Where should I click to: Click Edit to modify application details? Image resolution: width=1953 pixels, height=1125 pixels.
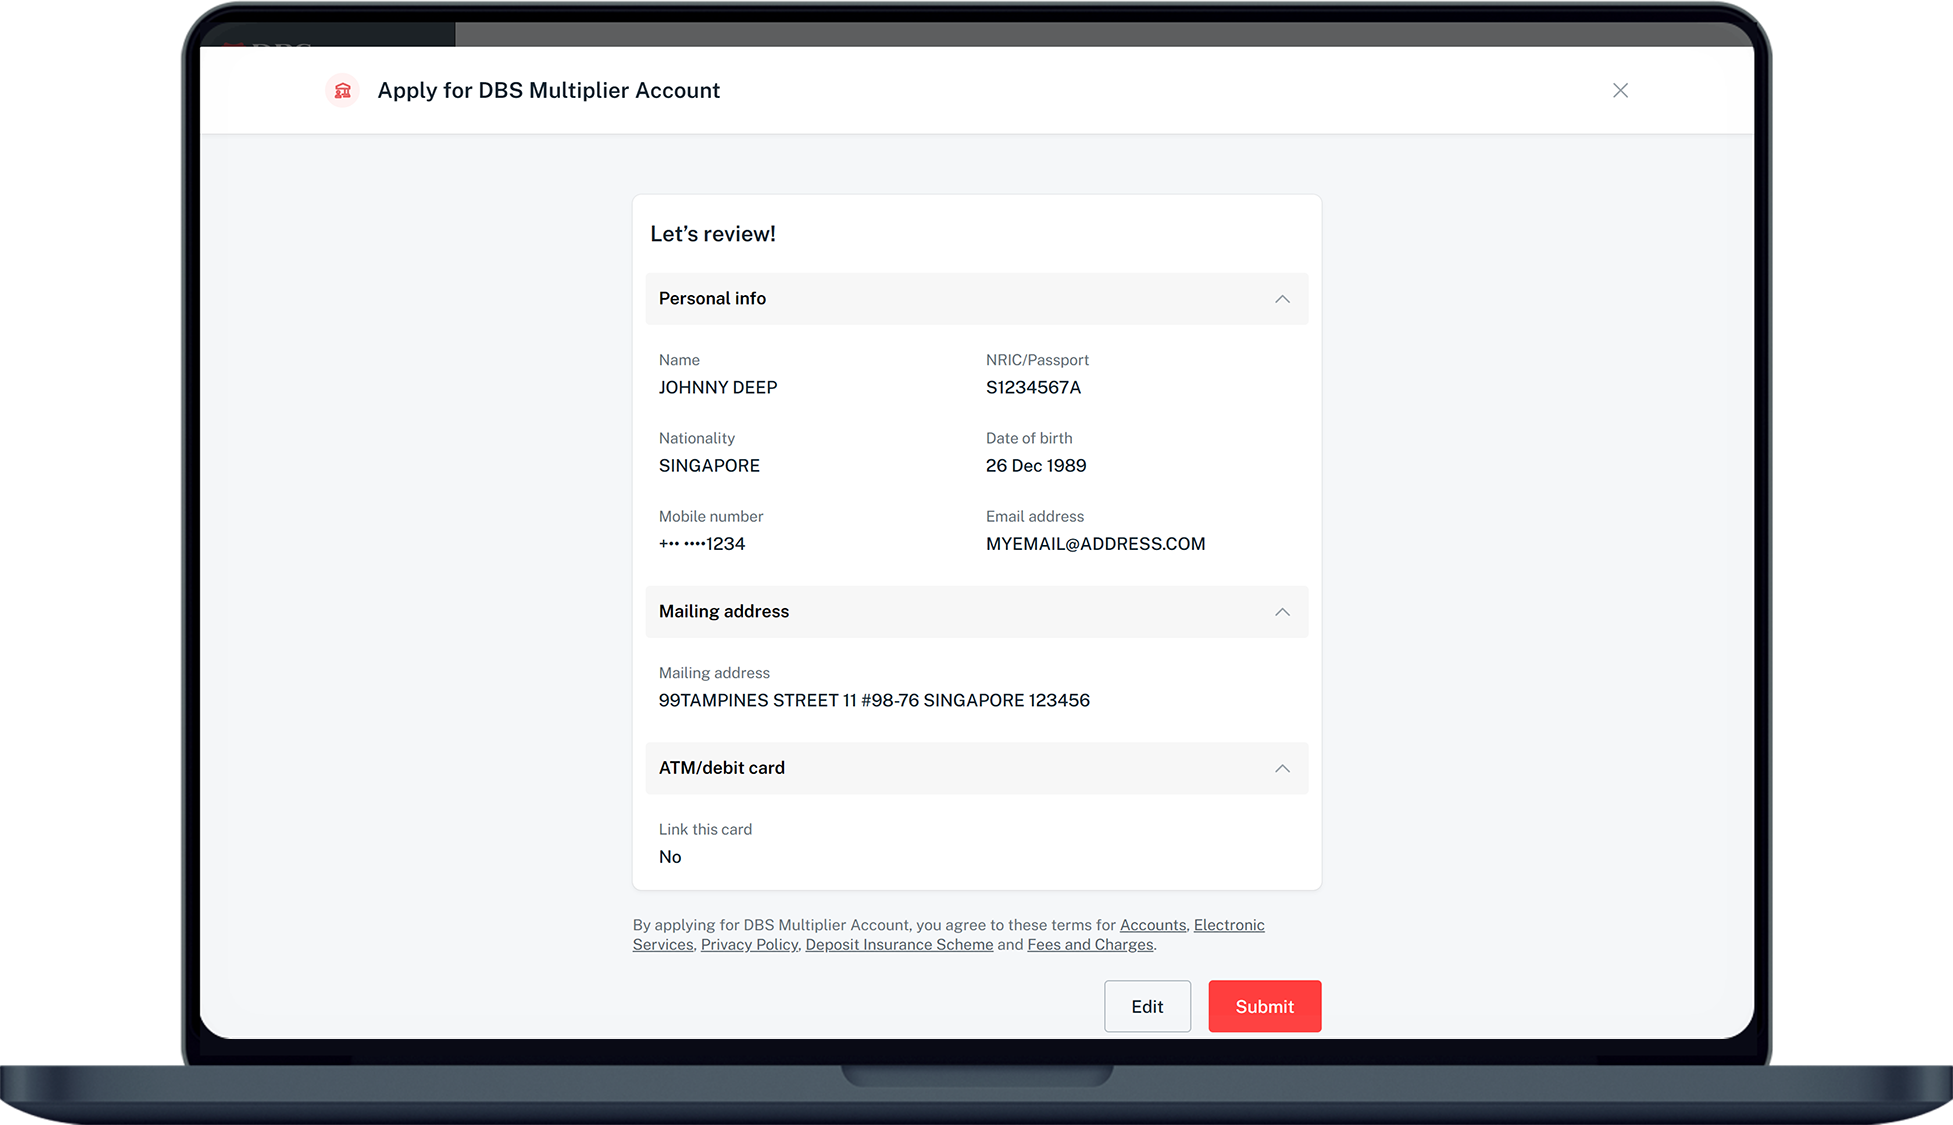click(x=1147, y=1006)
